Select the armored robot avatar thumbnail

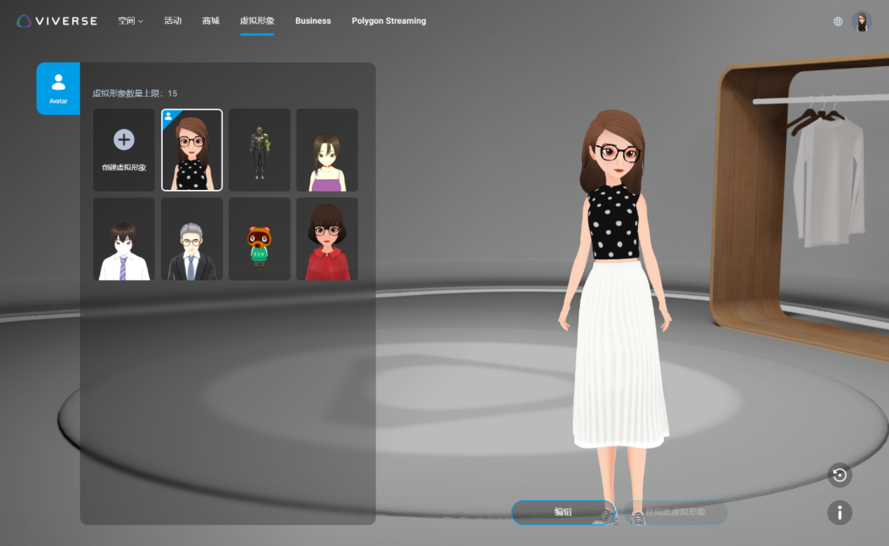pyautogui.click(x=260, y=150)
